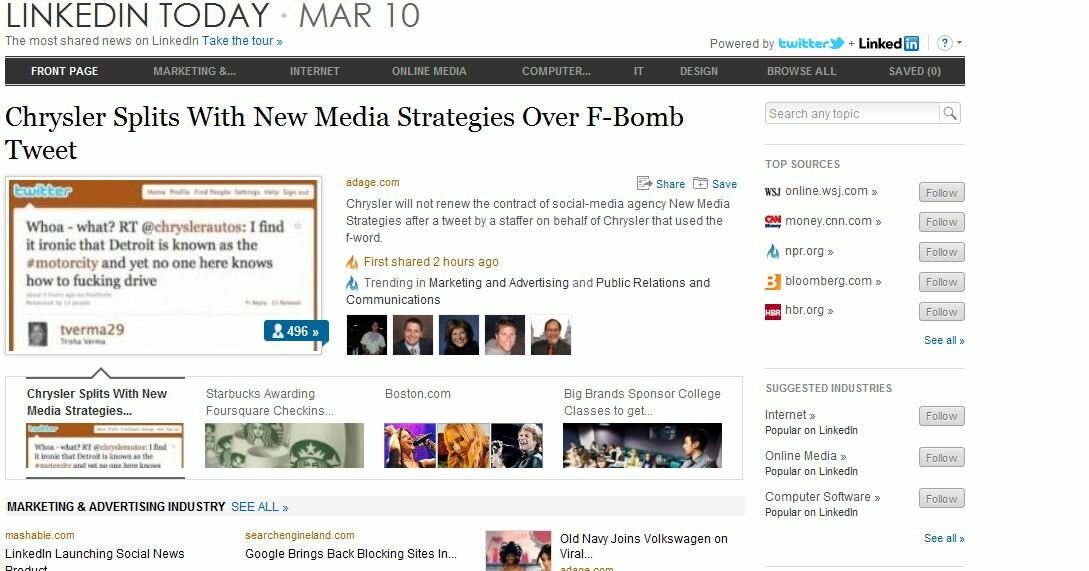Follow the bloomberg.com source
Screen dimensions: 1089x571
point(940,282)
